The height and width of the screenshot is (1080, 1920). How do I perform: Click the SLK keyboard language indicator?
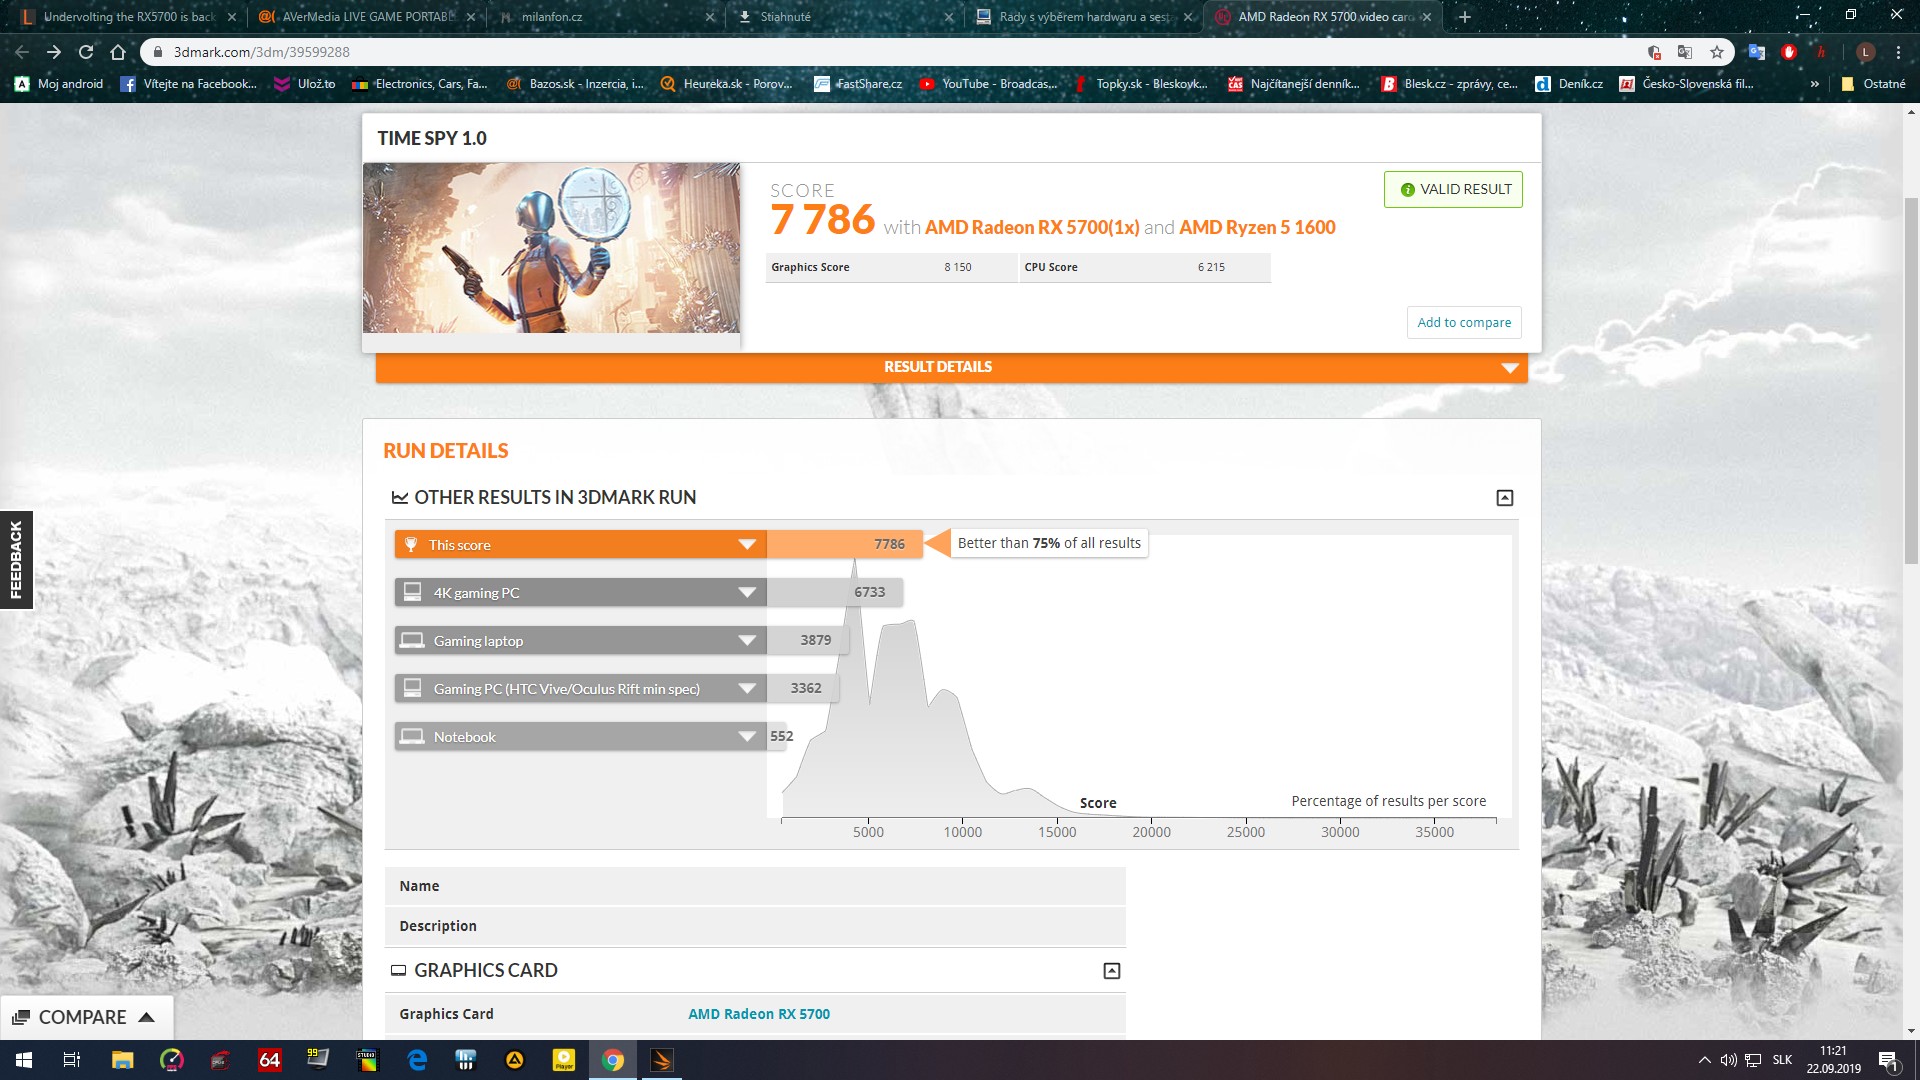tap(1782, 1060)
